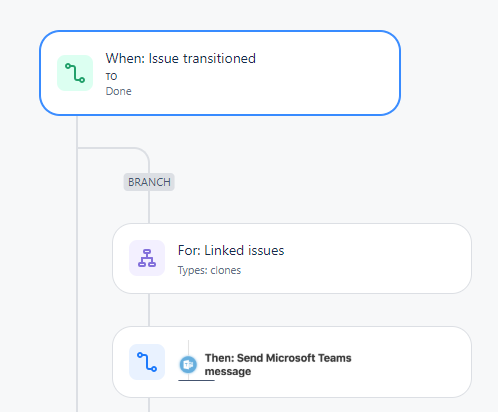The width and height of the screenshot is (498, 413).
Task: Click the 'TO' label in trigger card
Action: click(x=111, y=77)
